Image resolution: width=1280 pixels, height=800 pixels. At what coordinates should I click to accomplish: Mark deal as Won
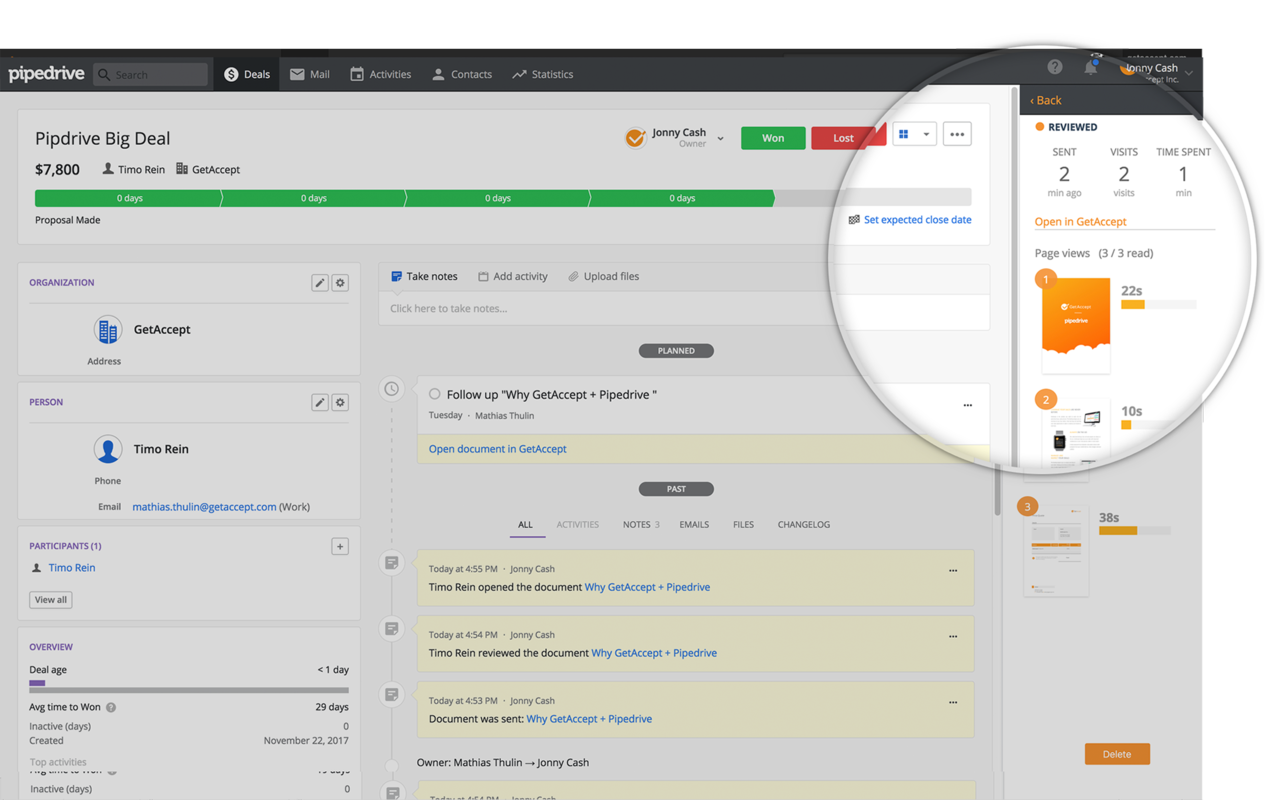773,138
